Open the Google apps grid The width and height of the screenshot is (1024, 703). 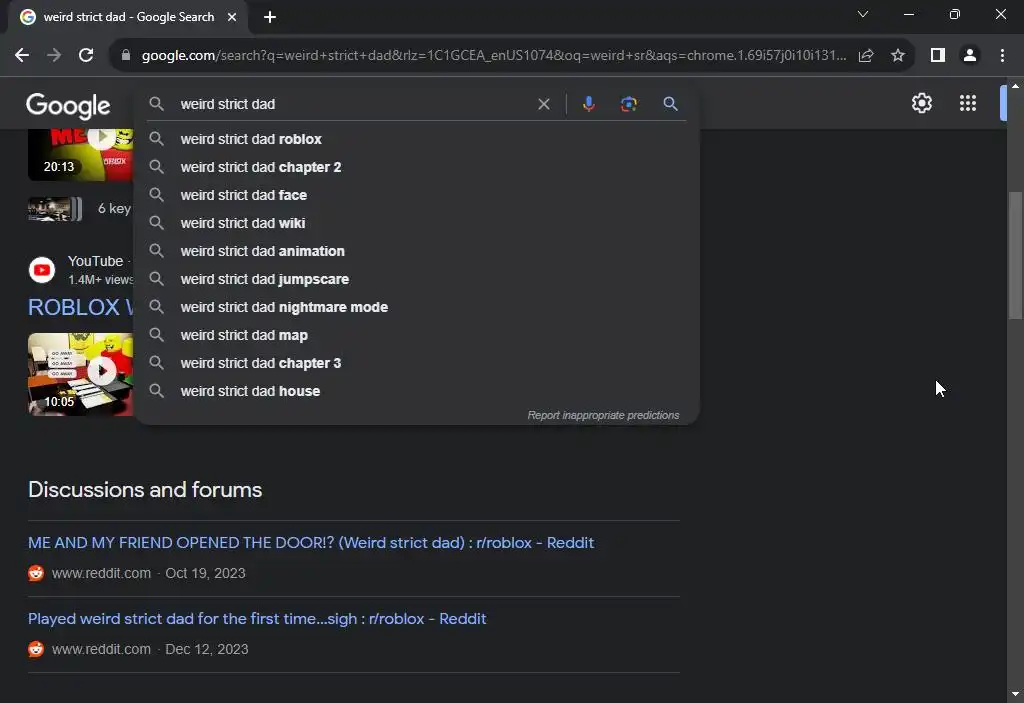pos(968,103)
